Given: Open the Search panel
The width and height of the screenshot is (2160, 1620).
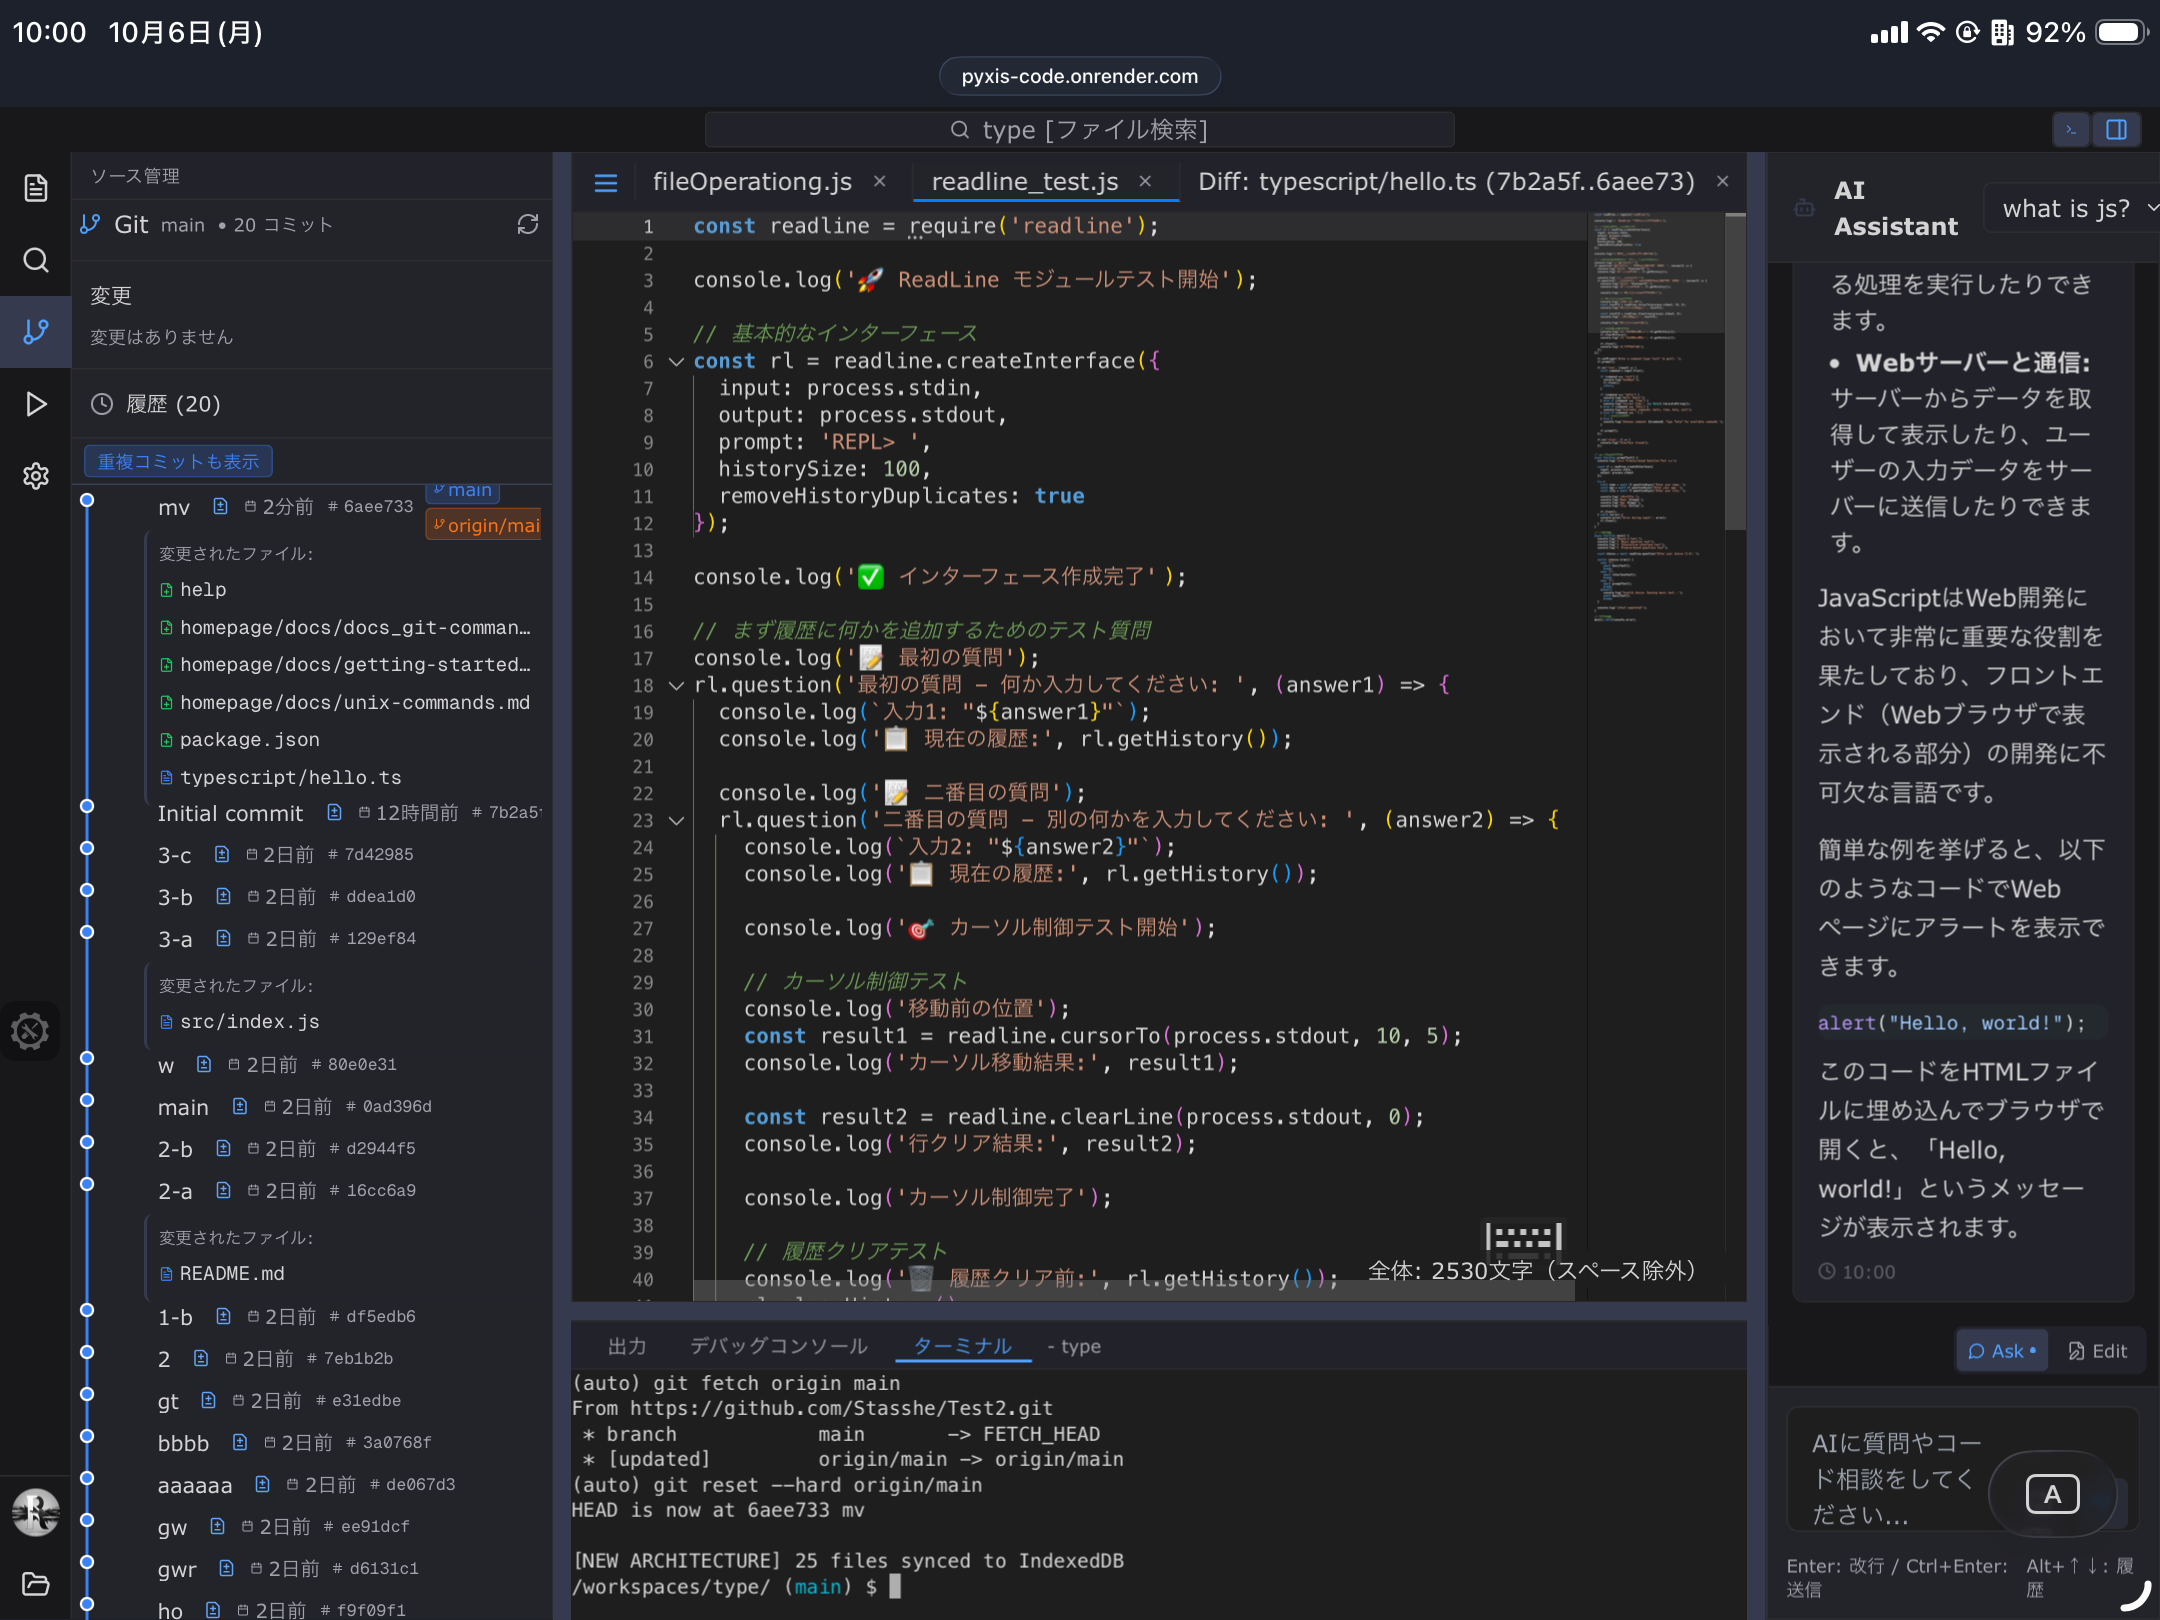Looking at the screenshot, I should point(35,260).
